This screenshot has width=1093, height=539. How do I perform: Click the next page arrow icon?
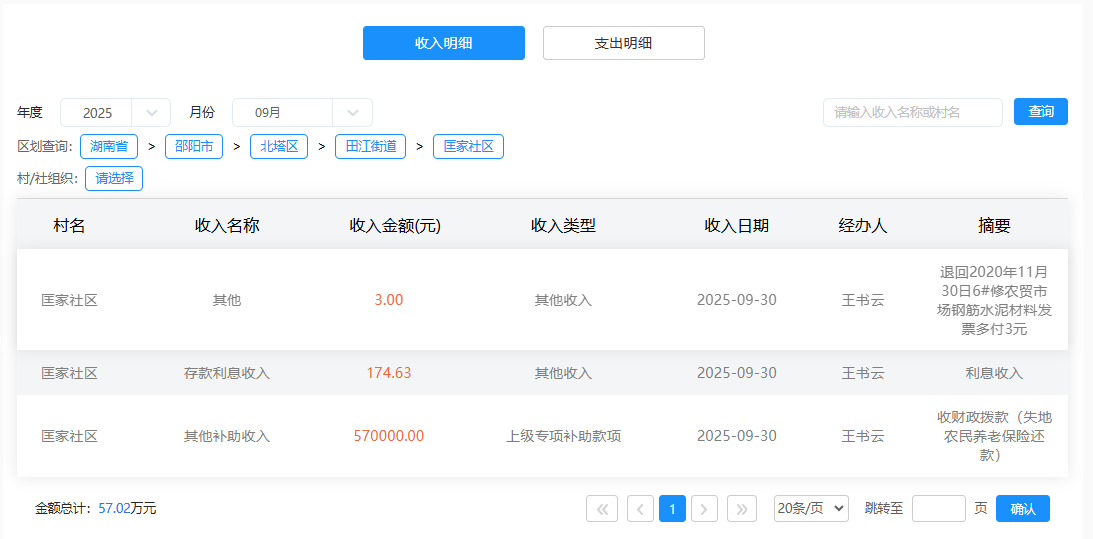click(705, 509)
